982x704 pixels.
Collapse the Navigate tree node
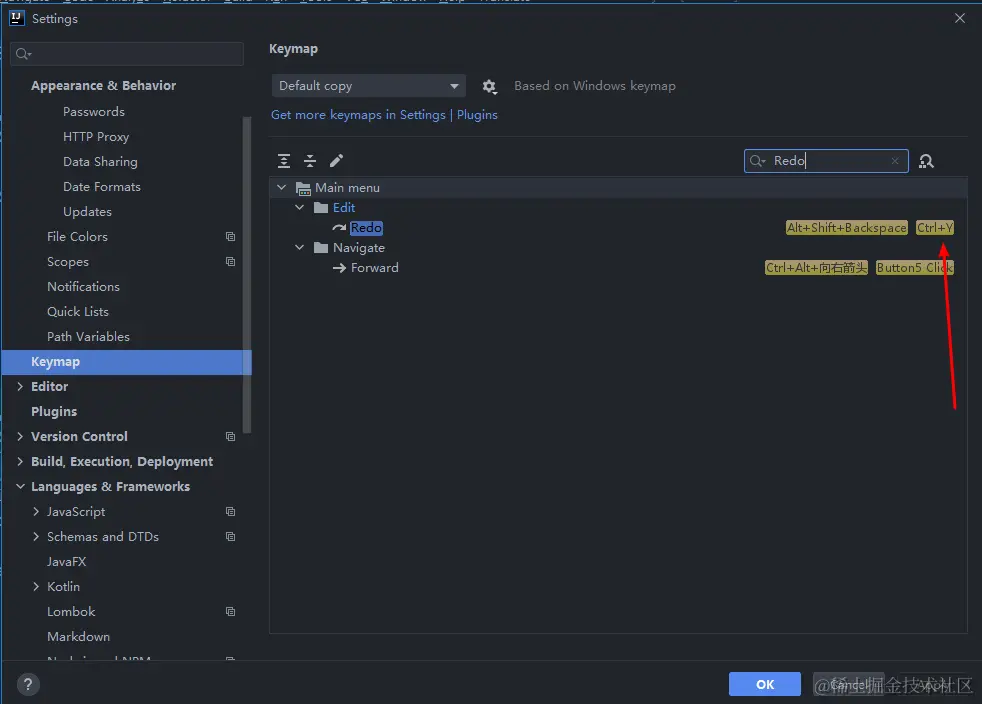[299, 247]
